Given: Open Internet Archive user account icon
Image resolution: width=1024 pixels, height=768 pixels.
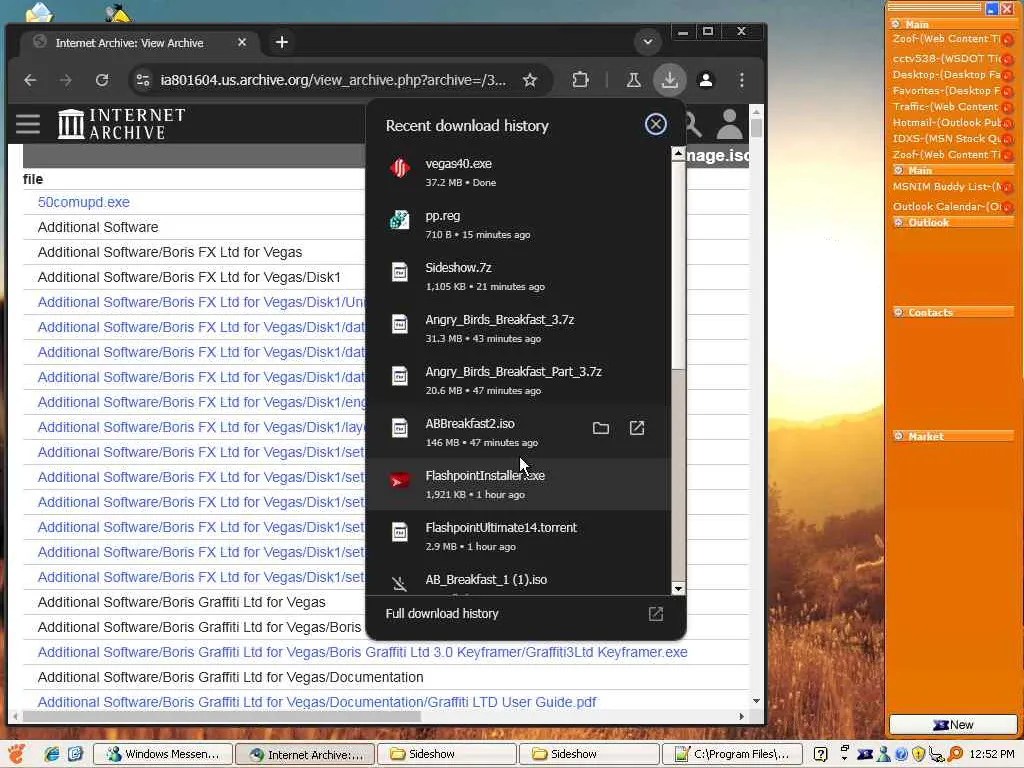Looking at the screenshot, I should click(x=729, y=123).
